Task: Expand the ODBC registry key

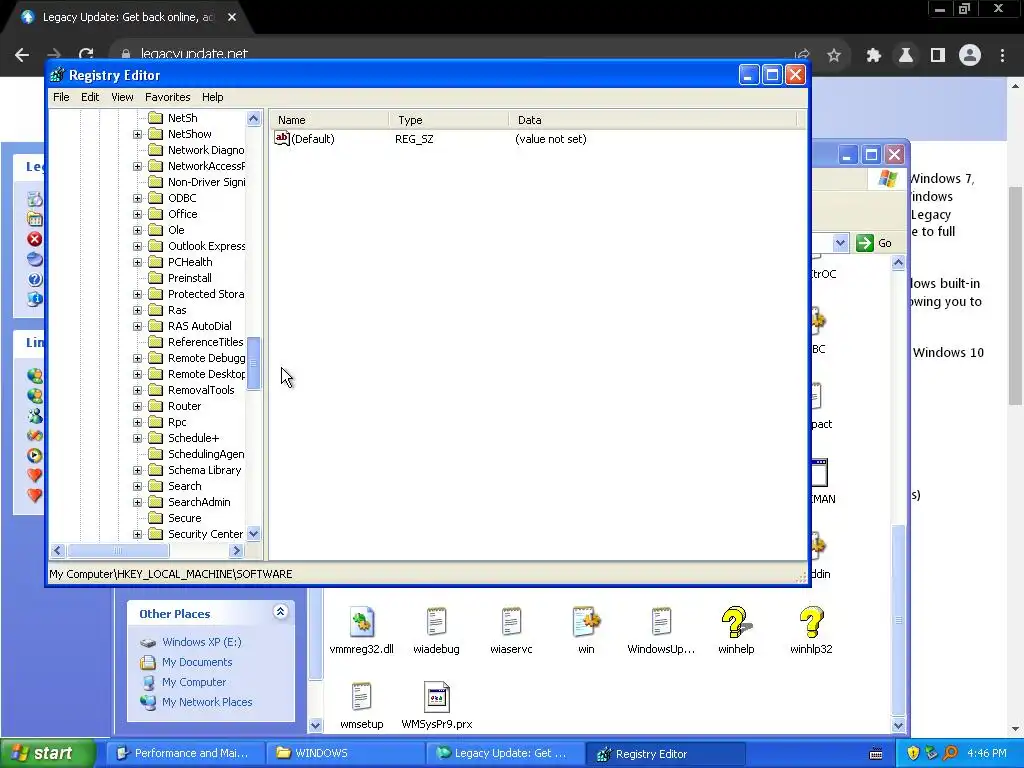Action: pyautogui.click(x=137, y=198)
